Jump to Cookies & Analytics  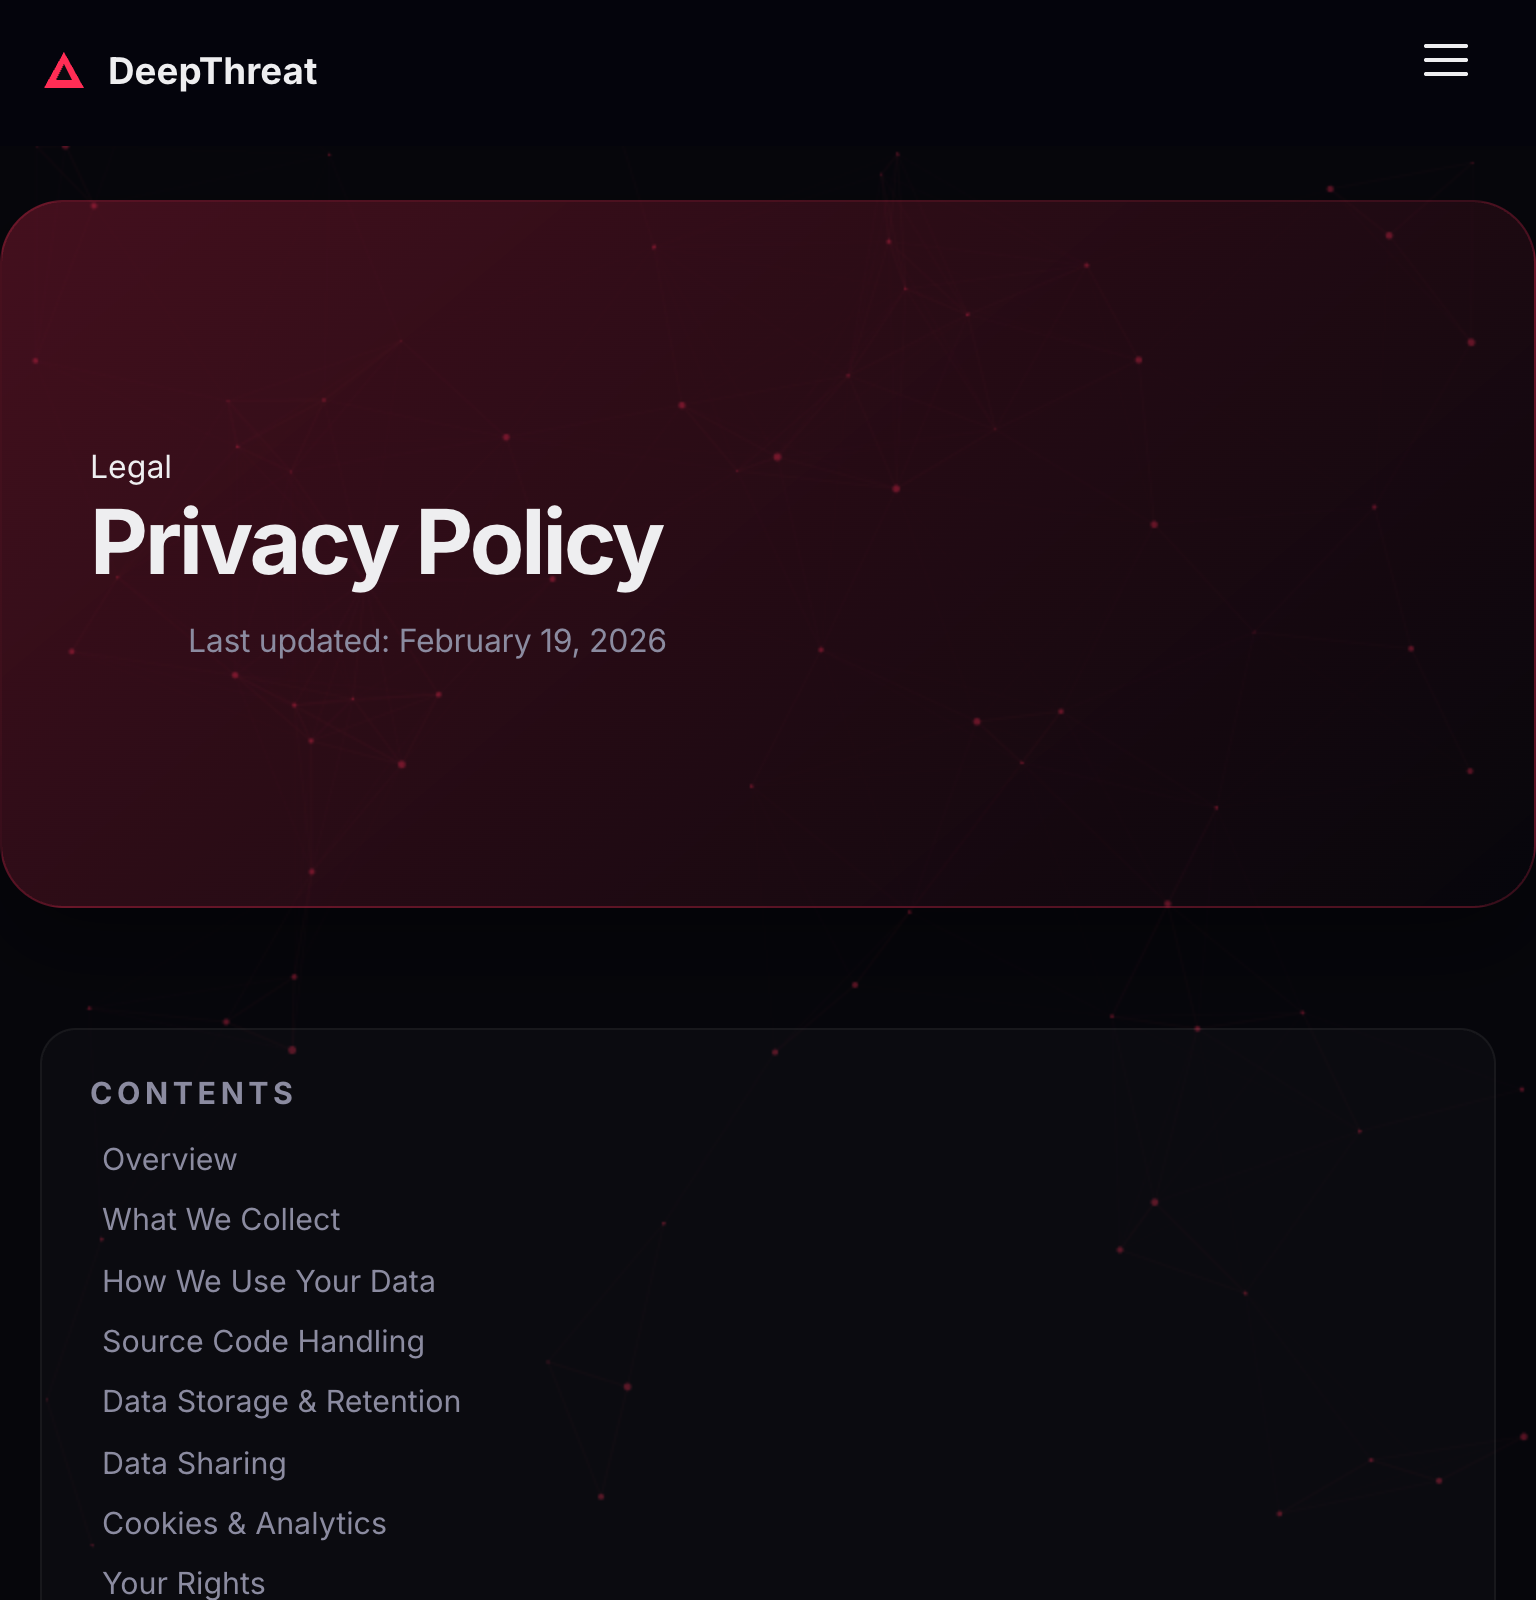pos(244,1523)
